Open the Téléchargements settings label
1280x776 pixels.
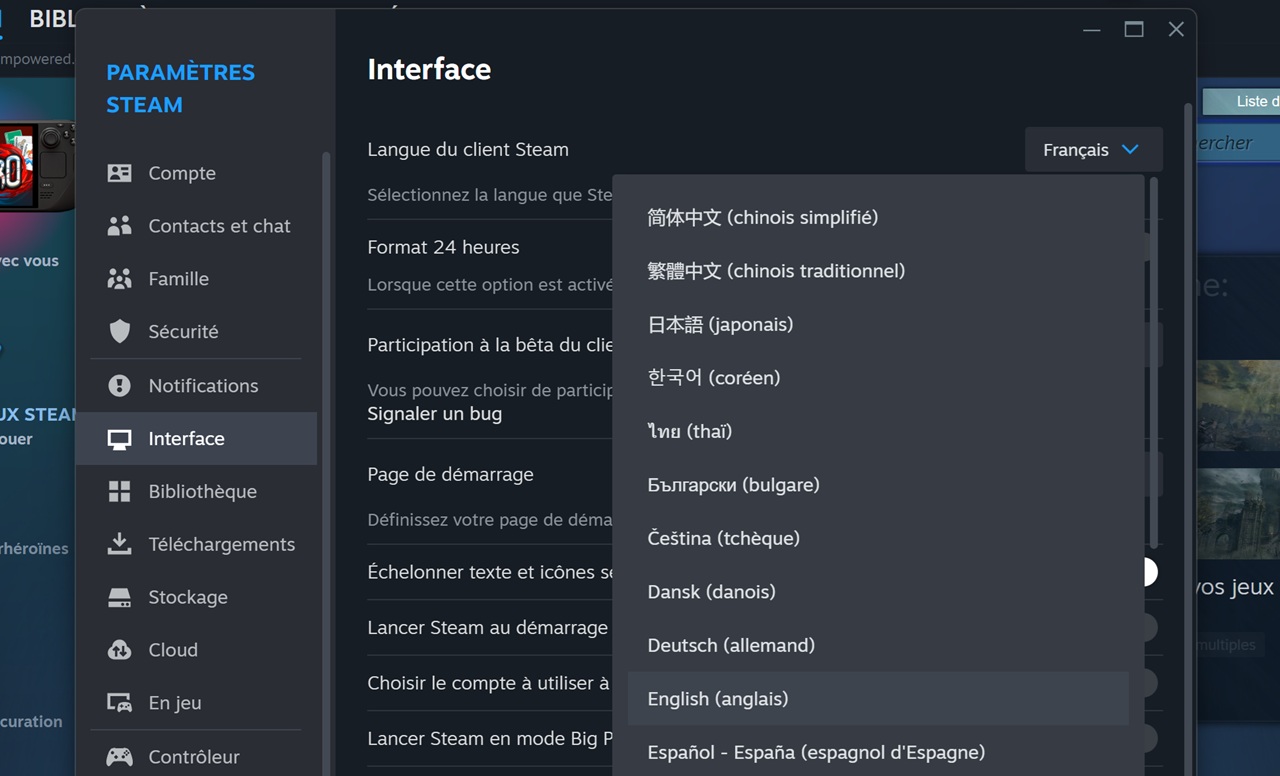click(x=221, y=544)
